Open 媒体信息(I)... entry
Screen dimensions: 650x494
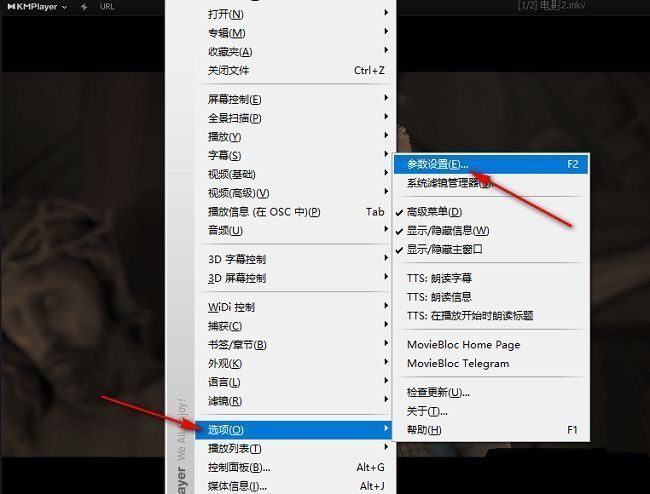(x=295, y=486)
